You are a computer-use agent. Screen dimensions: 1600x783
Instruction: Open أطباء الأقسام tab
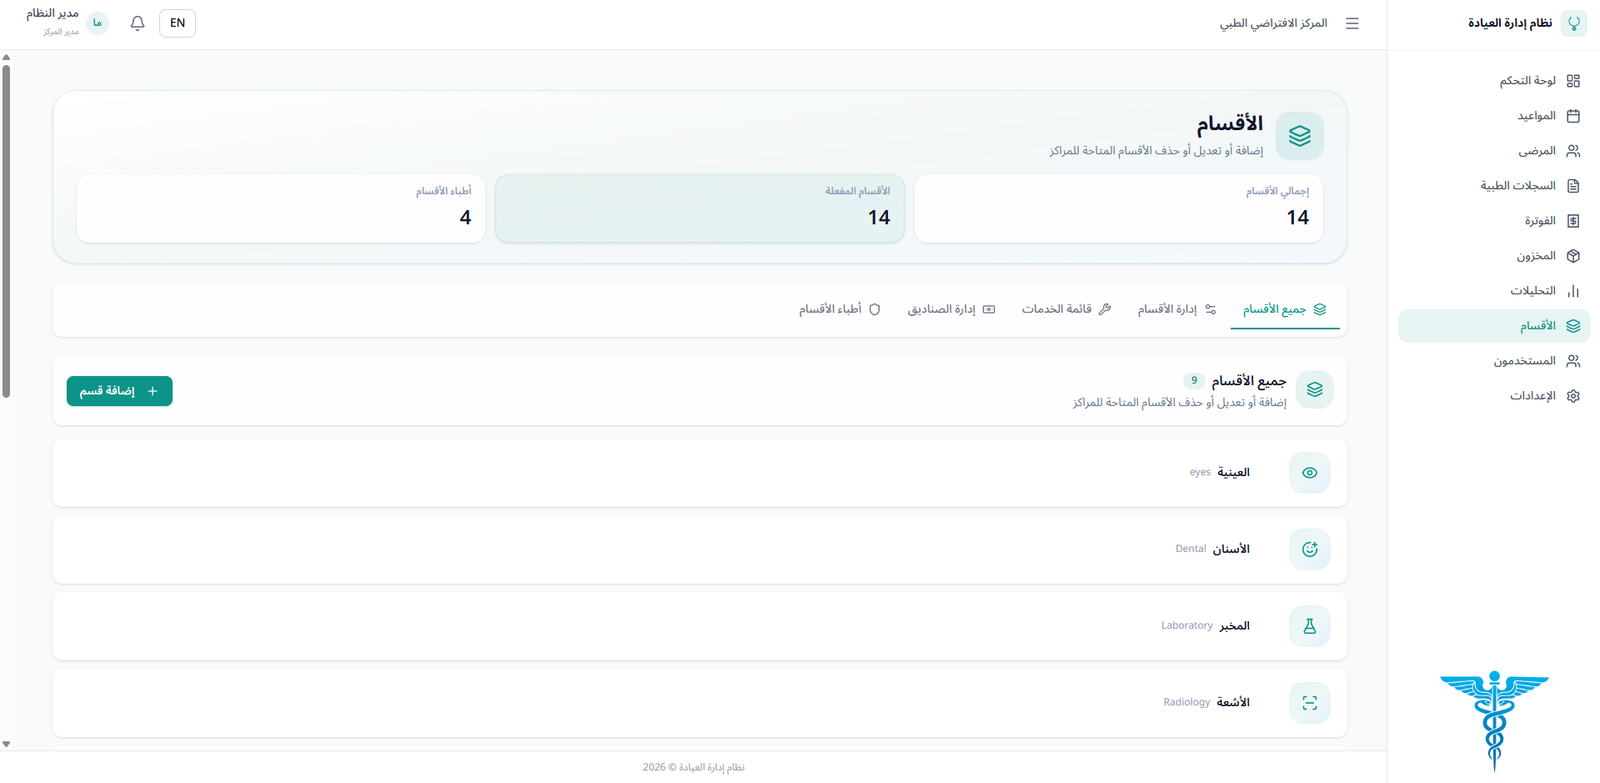[x=839, y=310]
